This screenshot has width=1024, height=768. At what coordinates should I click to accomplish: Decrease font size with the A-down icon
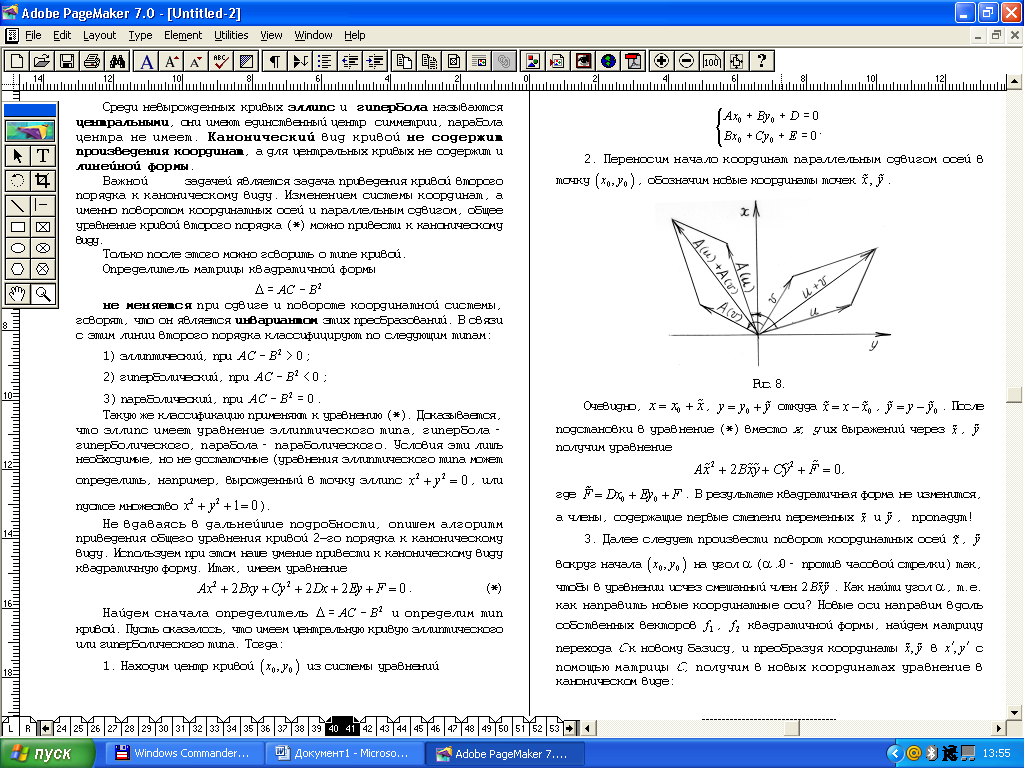coord(196,61)
